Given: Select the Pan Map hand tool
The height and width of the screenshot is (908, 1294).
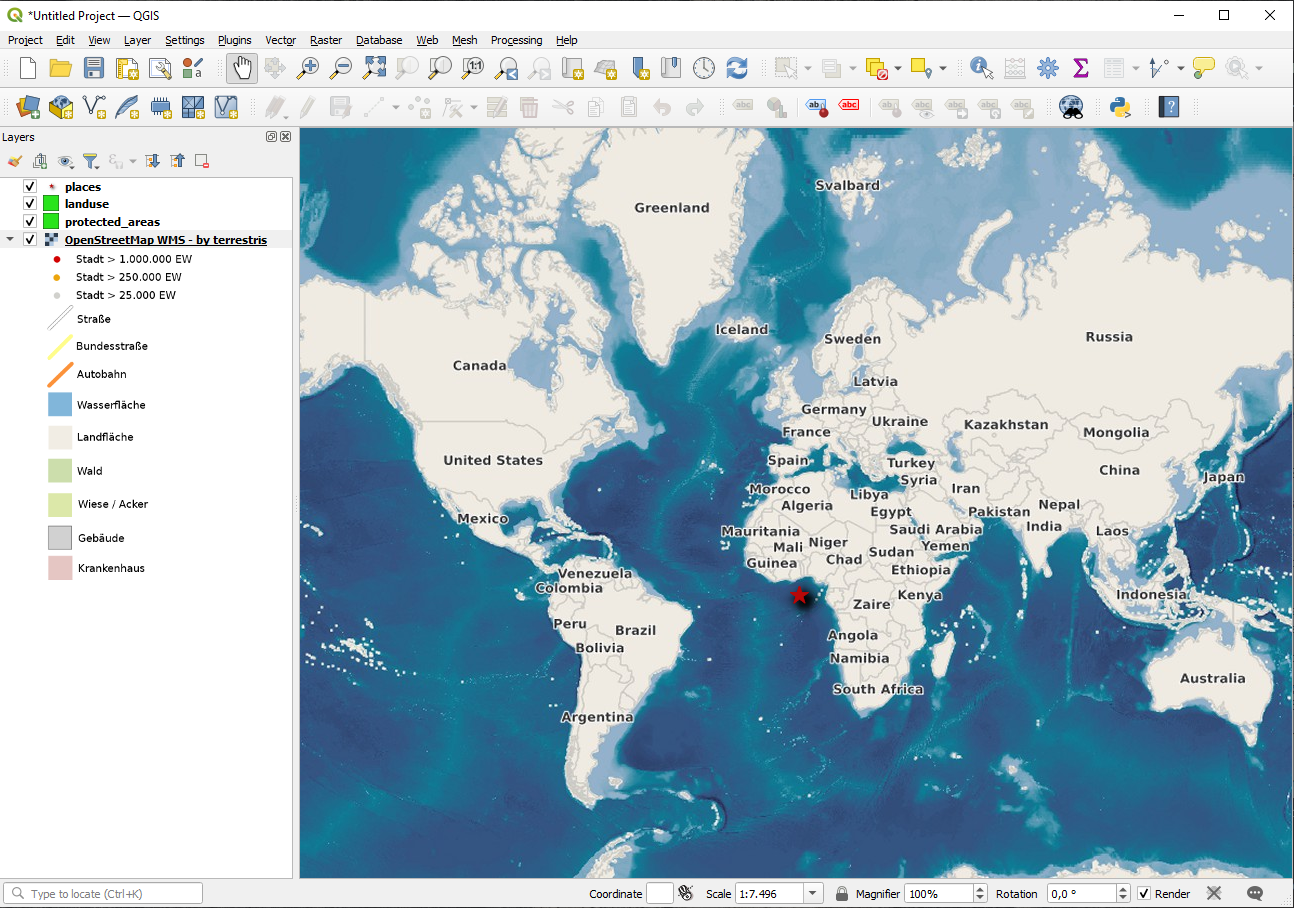Looking at the screenshot, I should point(241,68).
